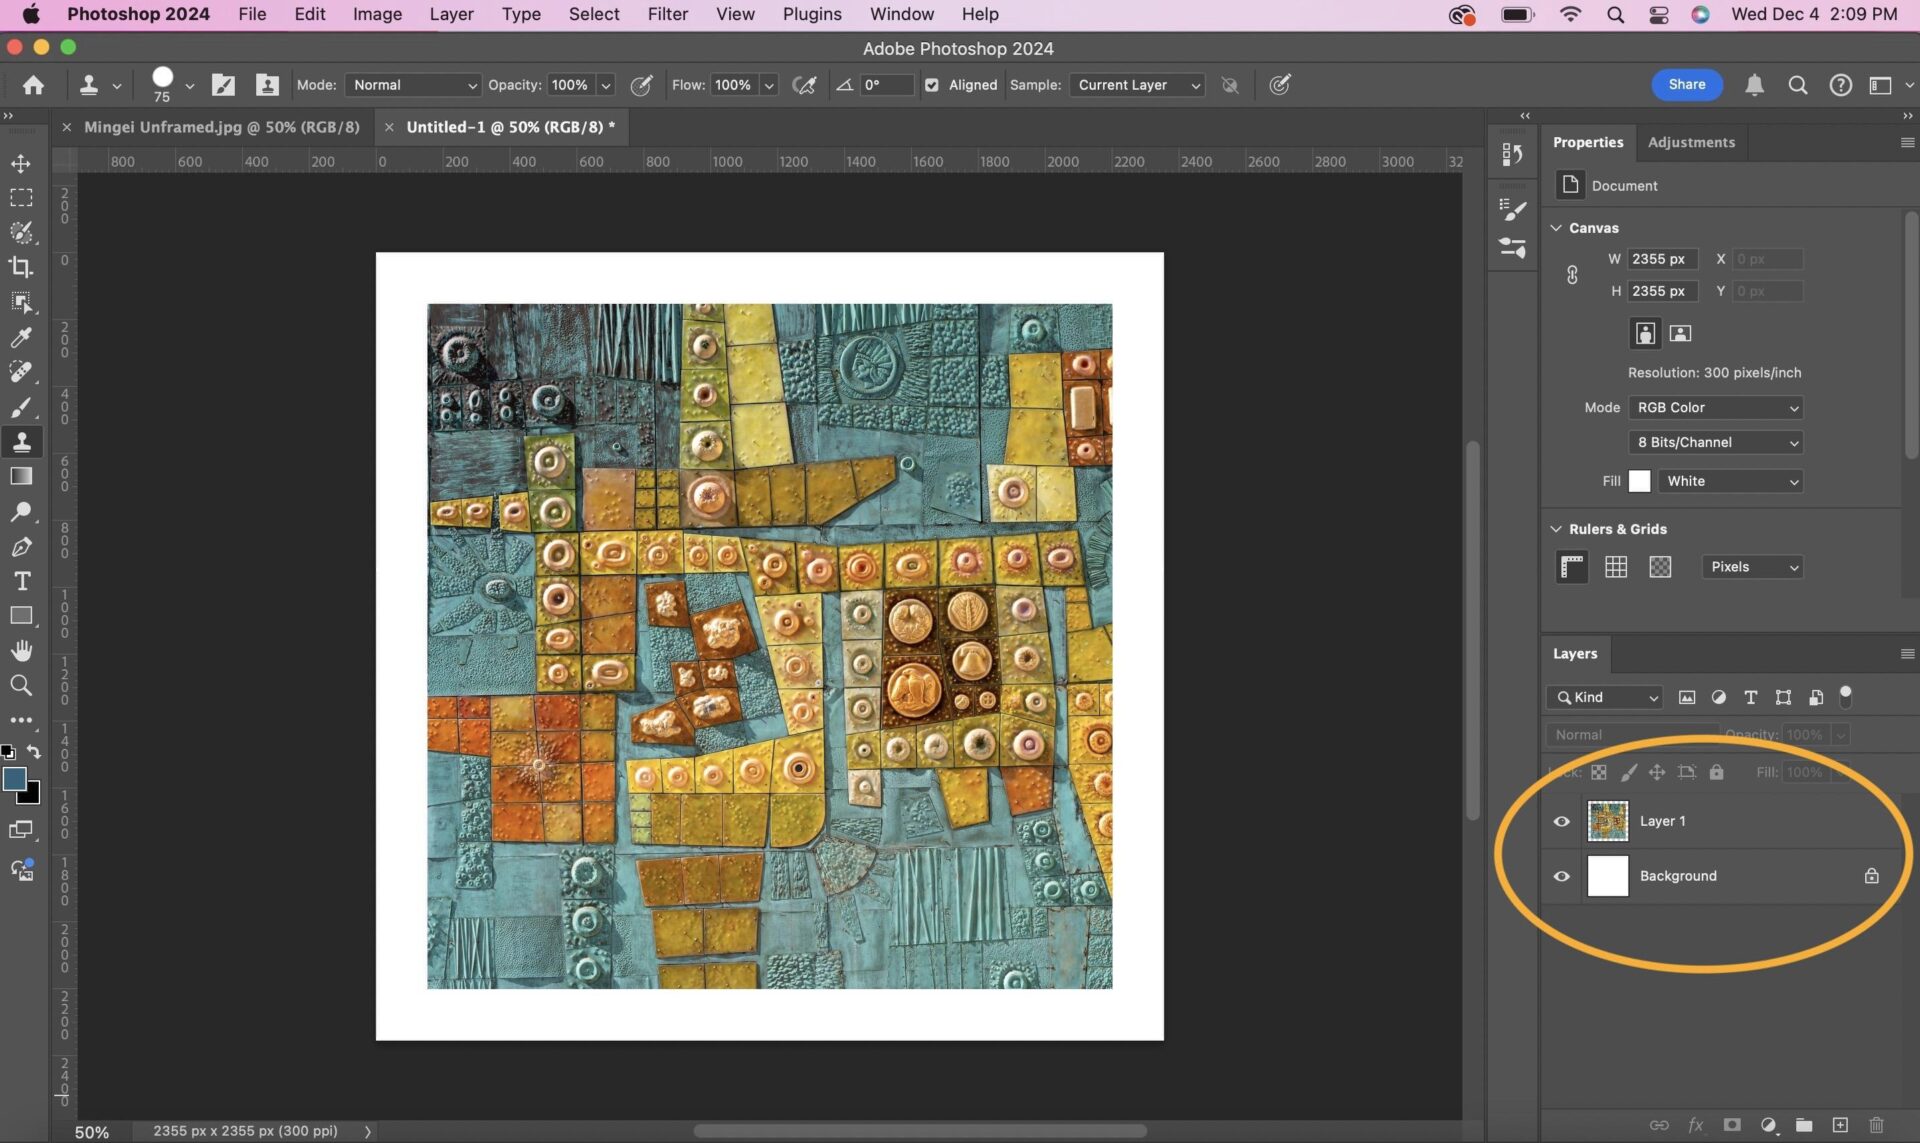
Task: Open the Properties panel options menu
Action: click(1907, 142)
